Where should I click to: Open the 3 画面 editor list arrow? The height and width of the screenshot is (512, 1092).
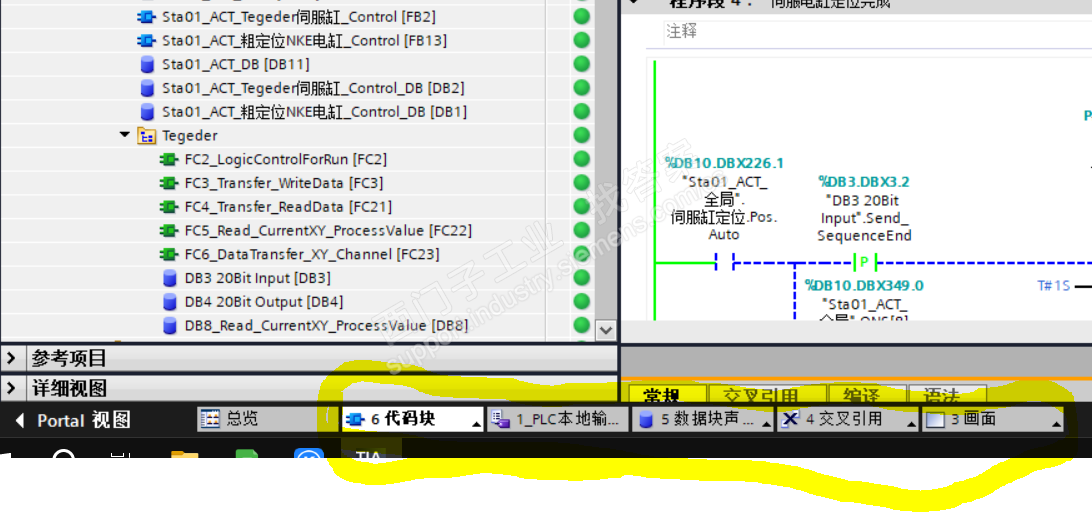(1056, 424)
